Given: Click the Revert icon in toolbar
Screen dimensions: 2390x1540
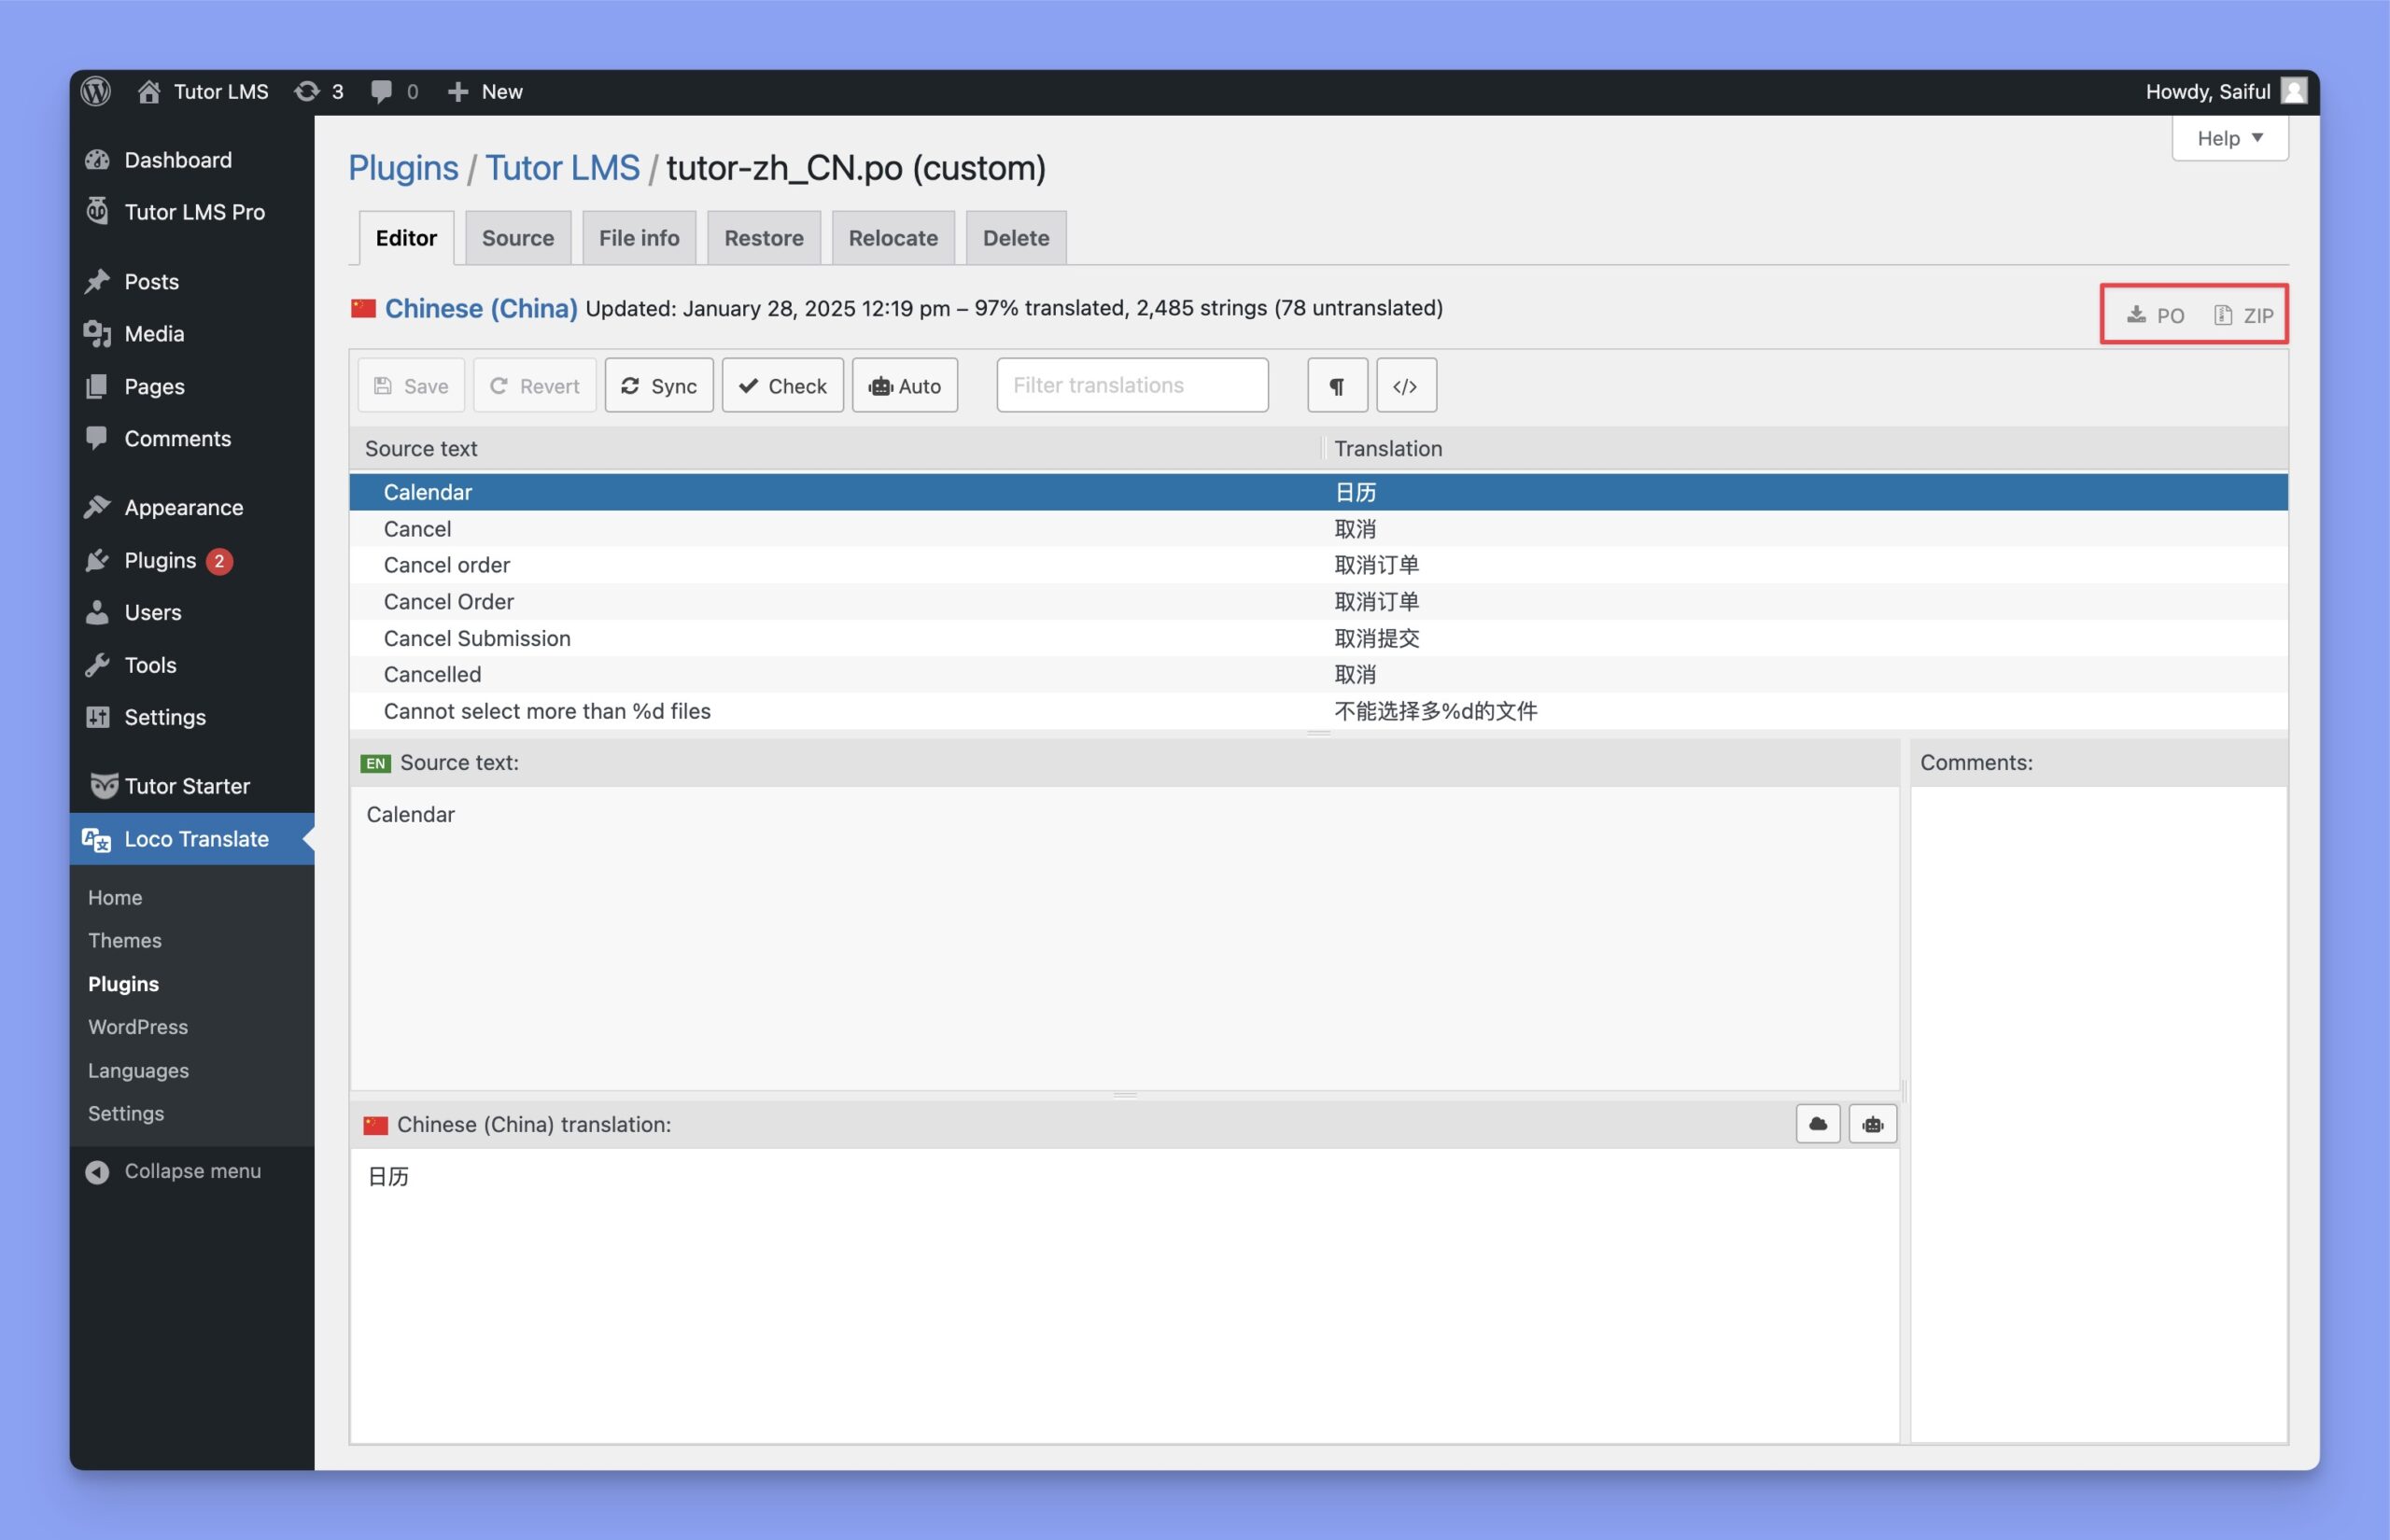Looking at the screenshot, I should [x=500, y=384].
